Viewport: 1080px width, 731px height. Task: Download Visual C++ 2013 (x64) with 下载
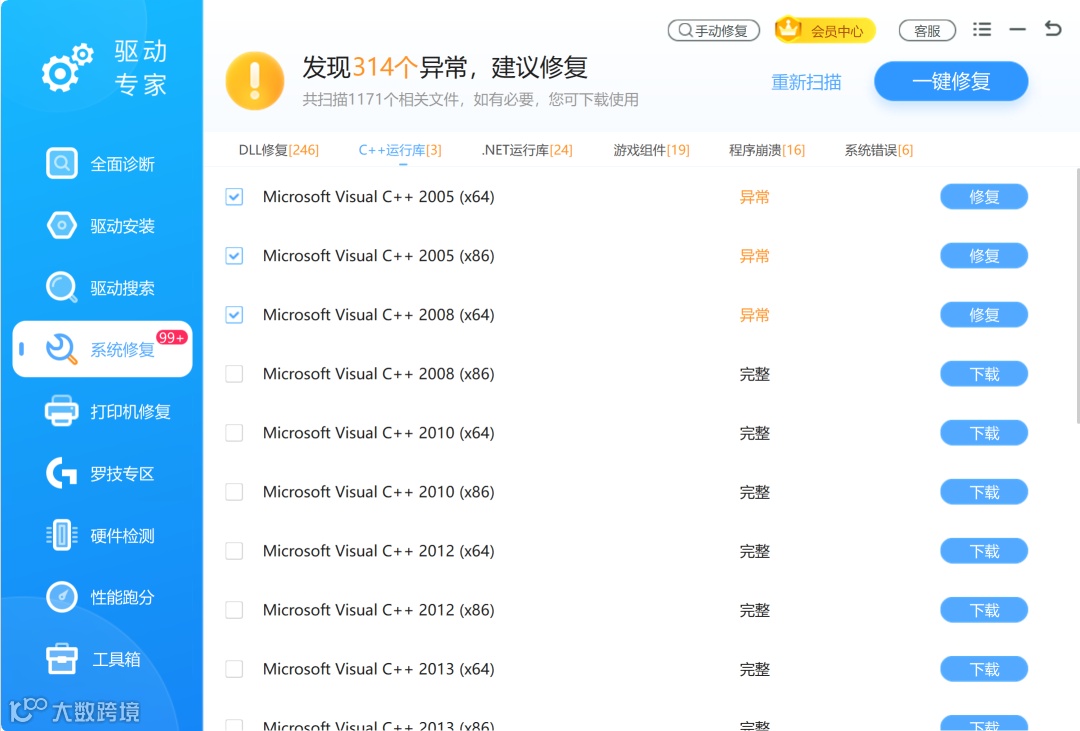pyautogui.click(x=984, y=669)
